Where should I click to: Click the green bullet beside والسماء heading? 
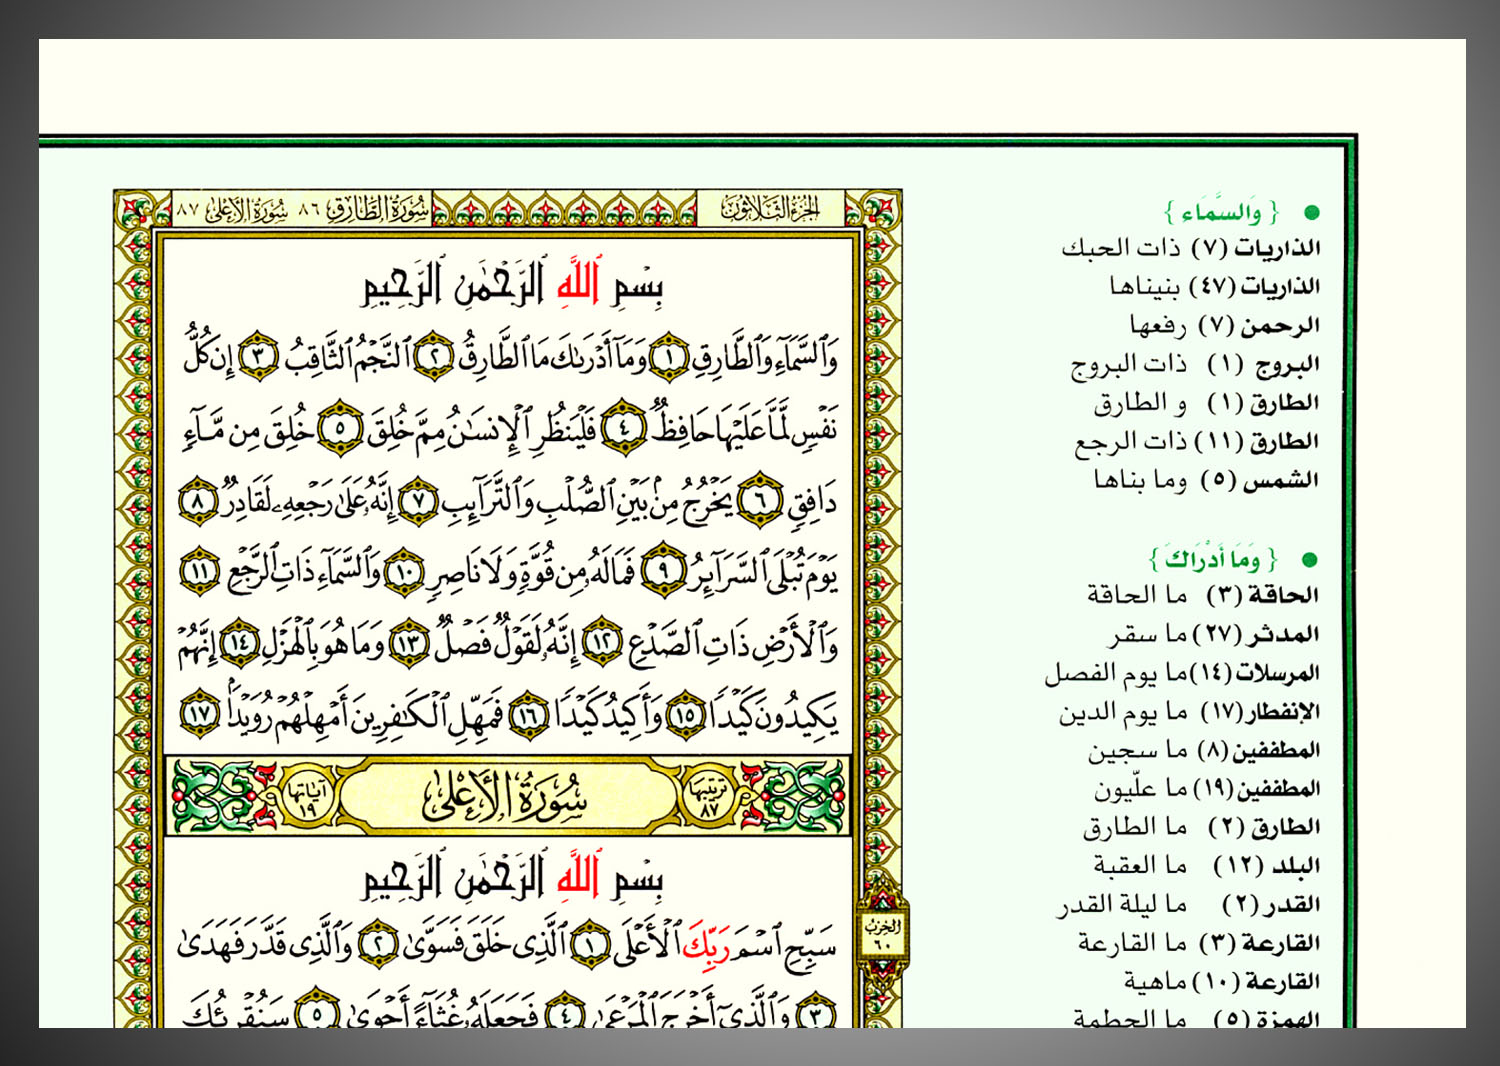coord(1311,213)
